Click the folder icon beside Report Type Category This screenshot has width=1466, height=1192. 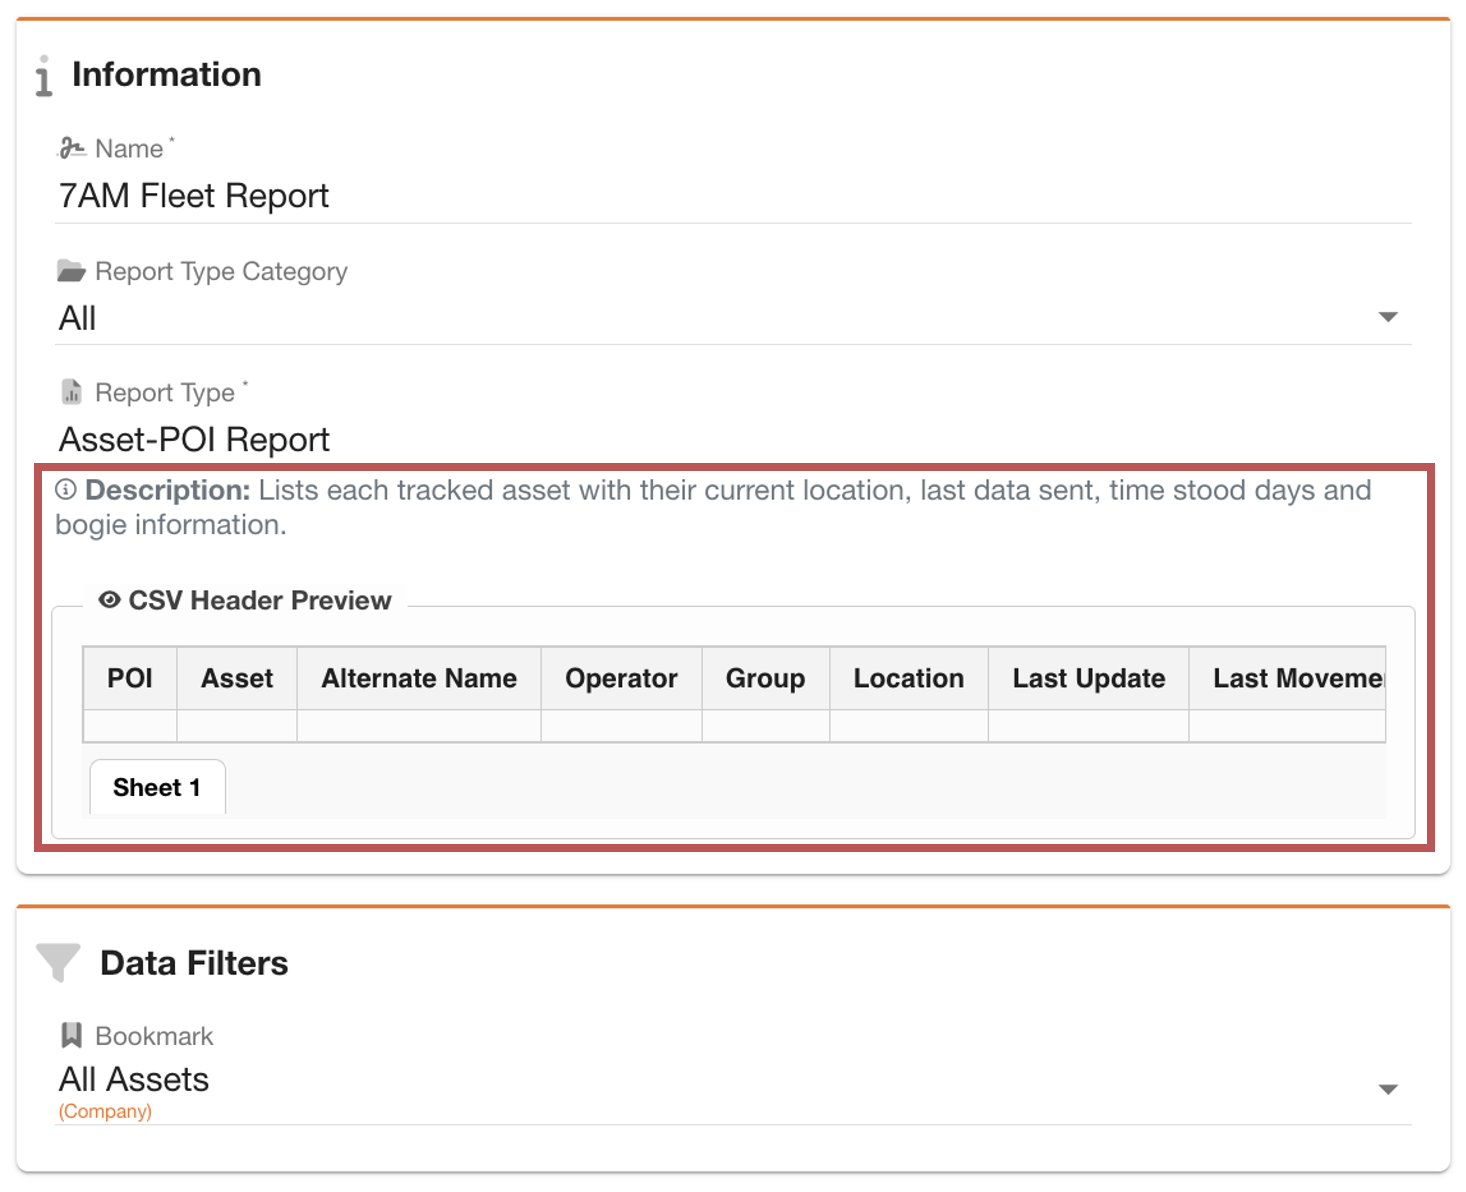71,271
